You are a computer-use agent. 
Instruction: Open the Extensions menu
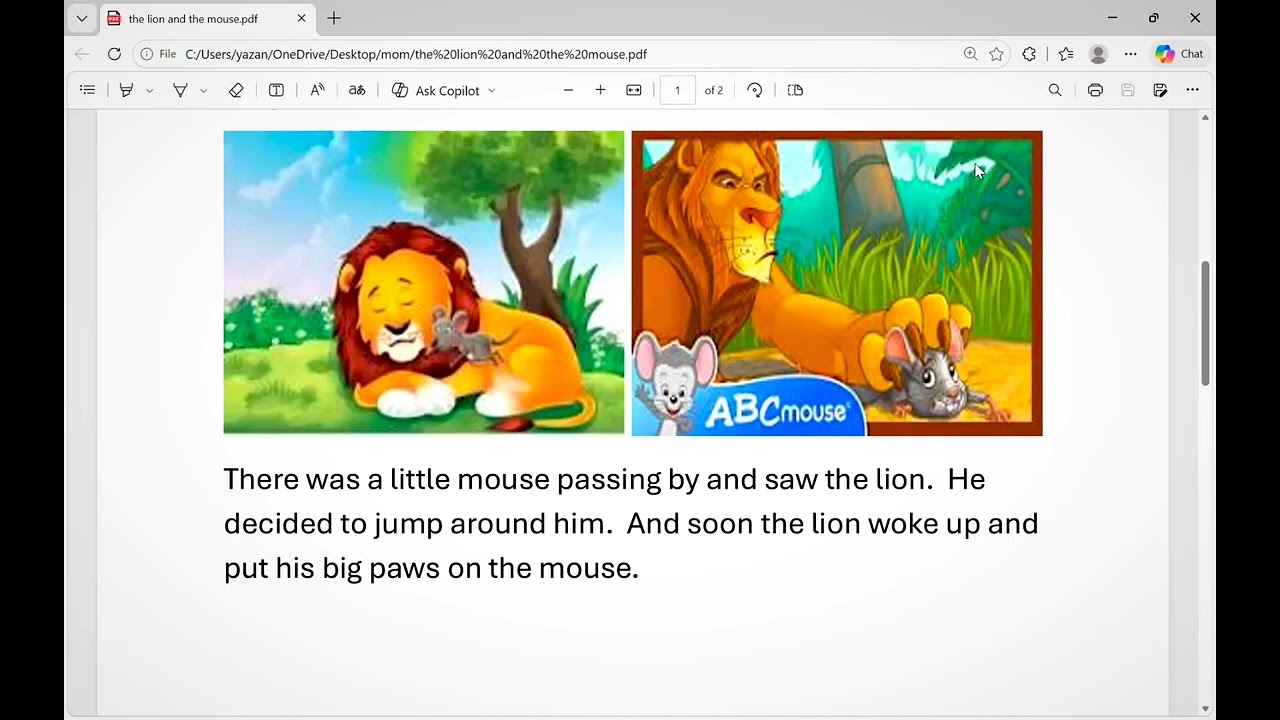pos(1029,54)
